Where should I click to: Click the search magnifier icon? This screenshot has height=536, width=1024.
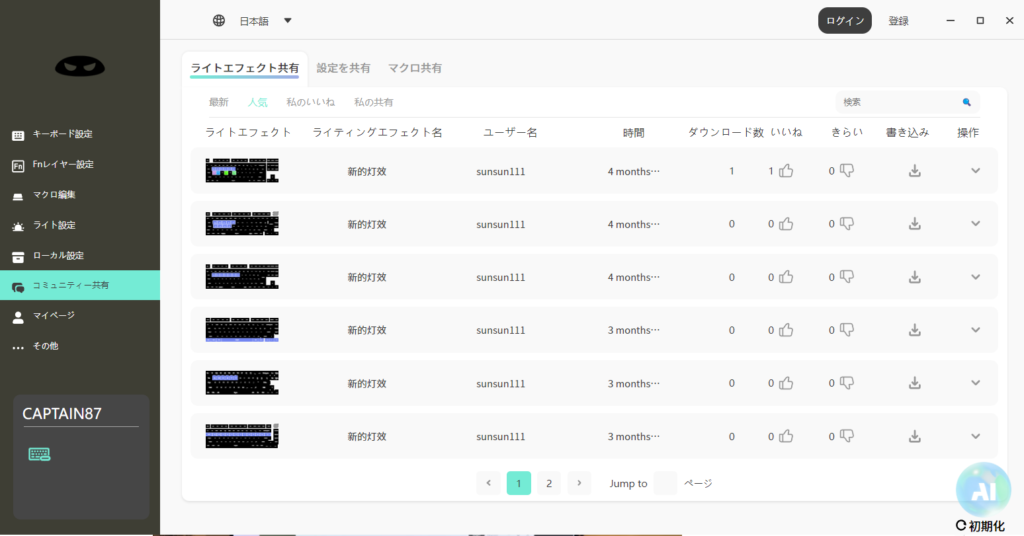click(x=967, y=102)
